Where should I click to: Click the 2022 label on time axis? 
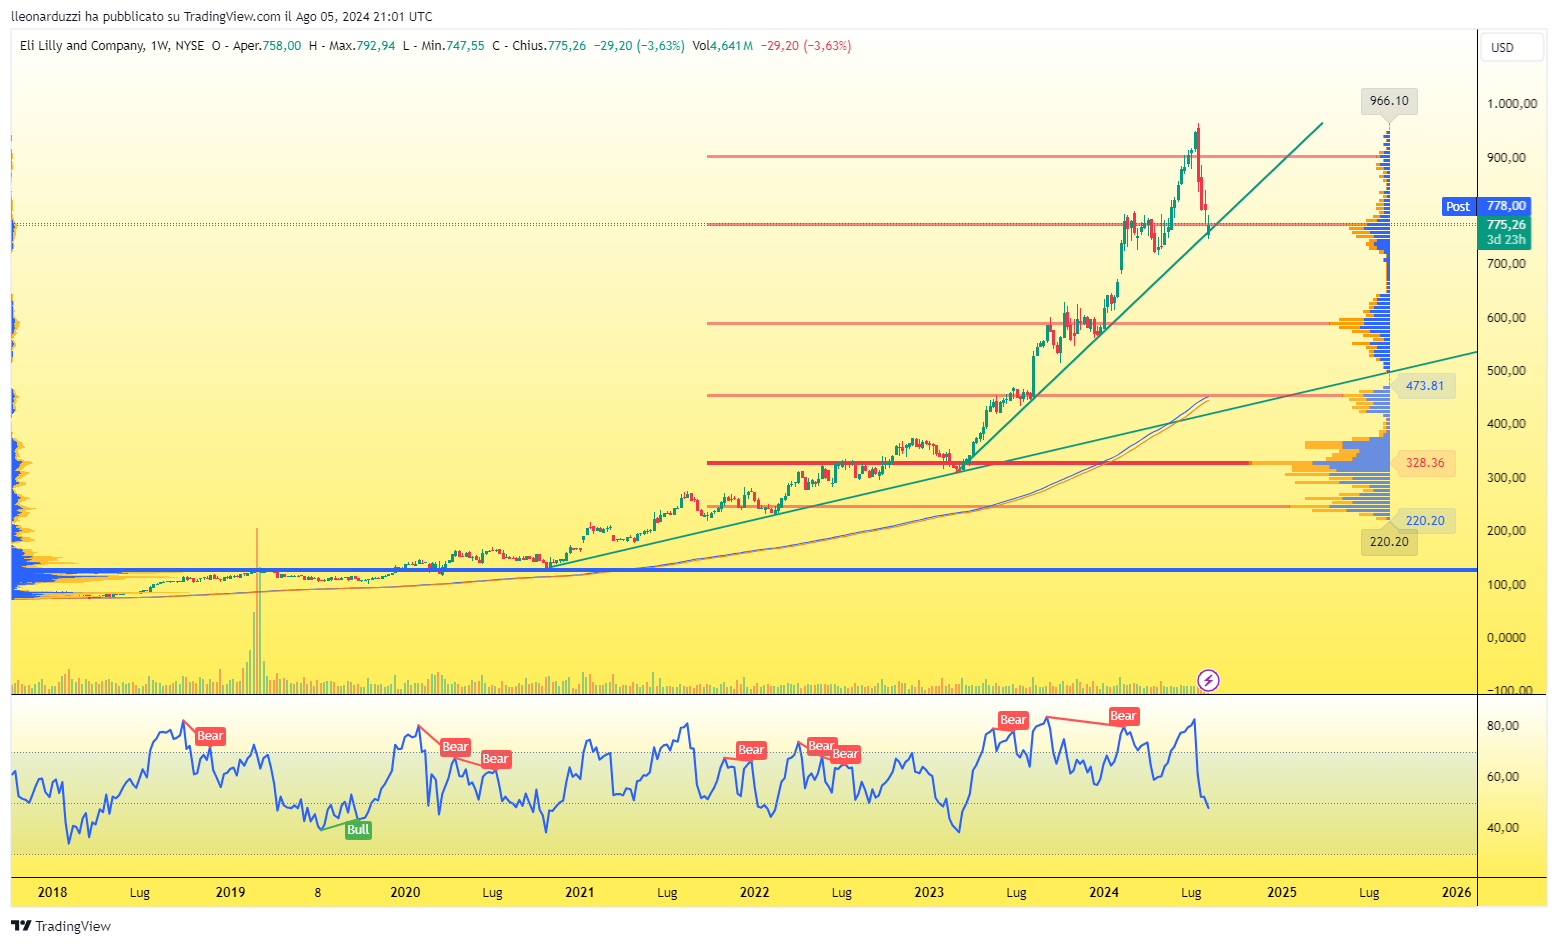coord(755,892)
